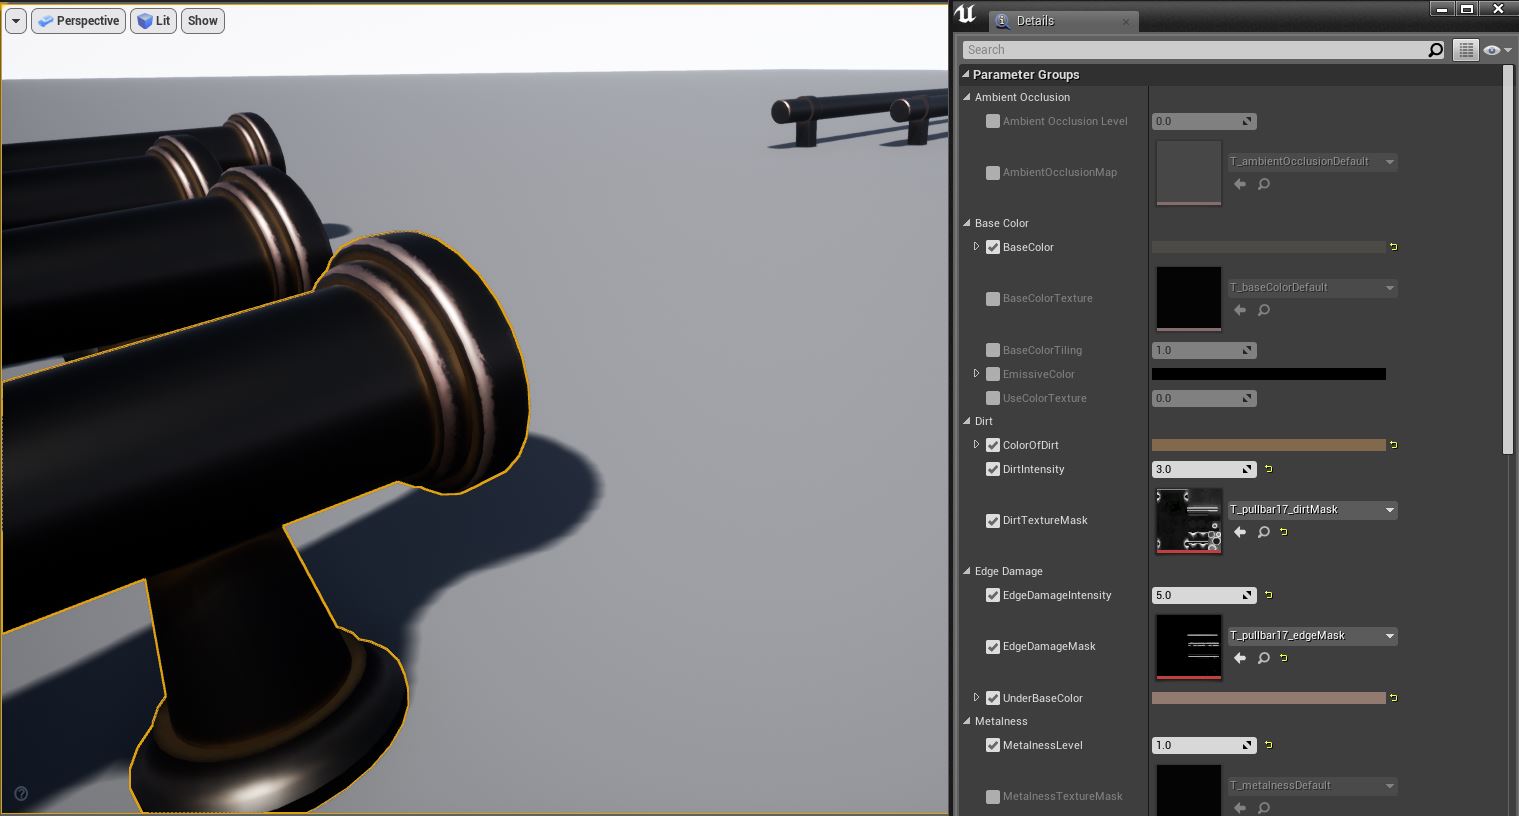Open the ColorOfDirt color swatch picker

point(1268,445)
